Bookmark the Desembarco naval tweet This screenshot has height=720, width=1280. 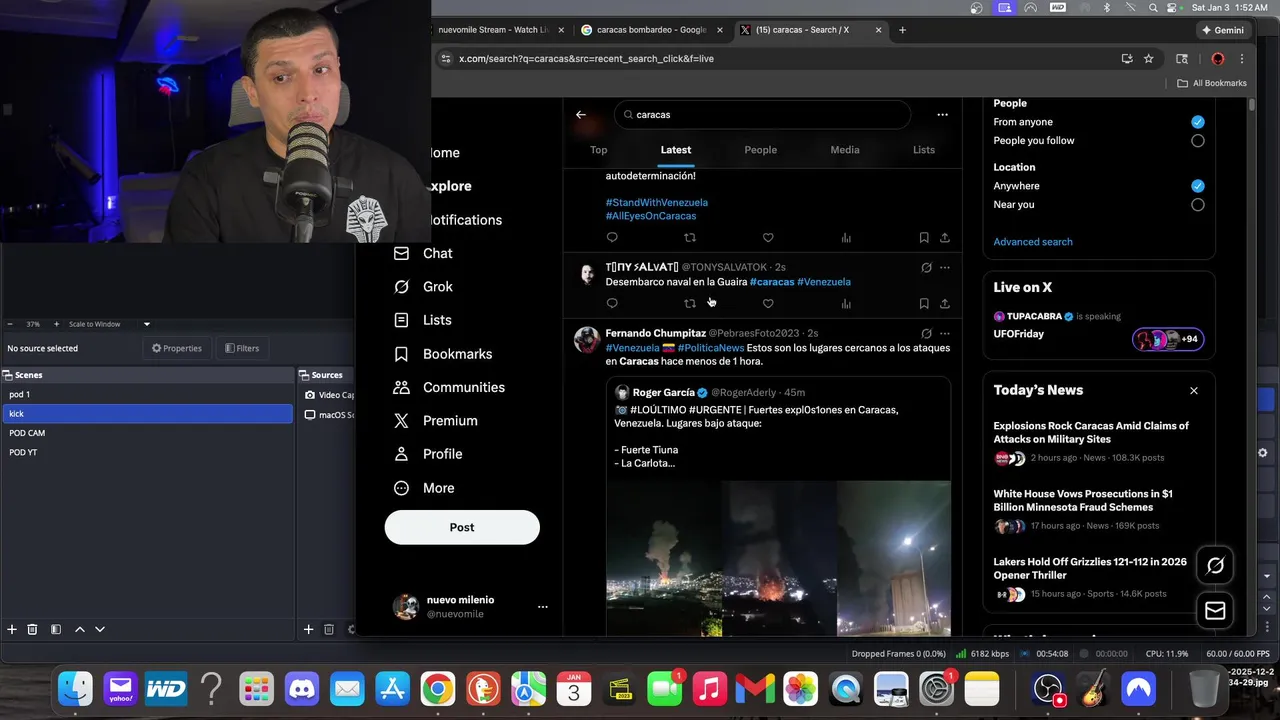point(924,304)
